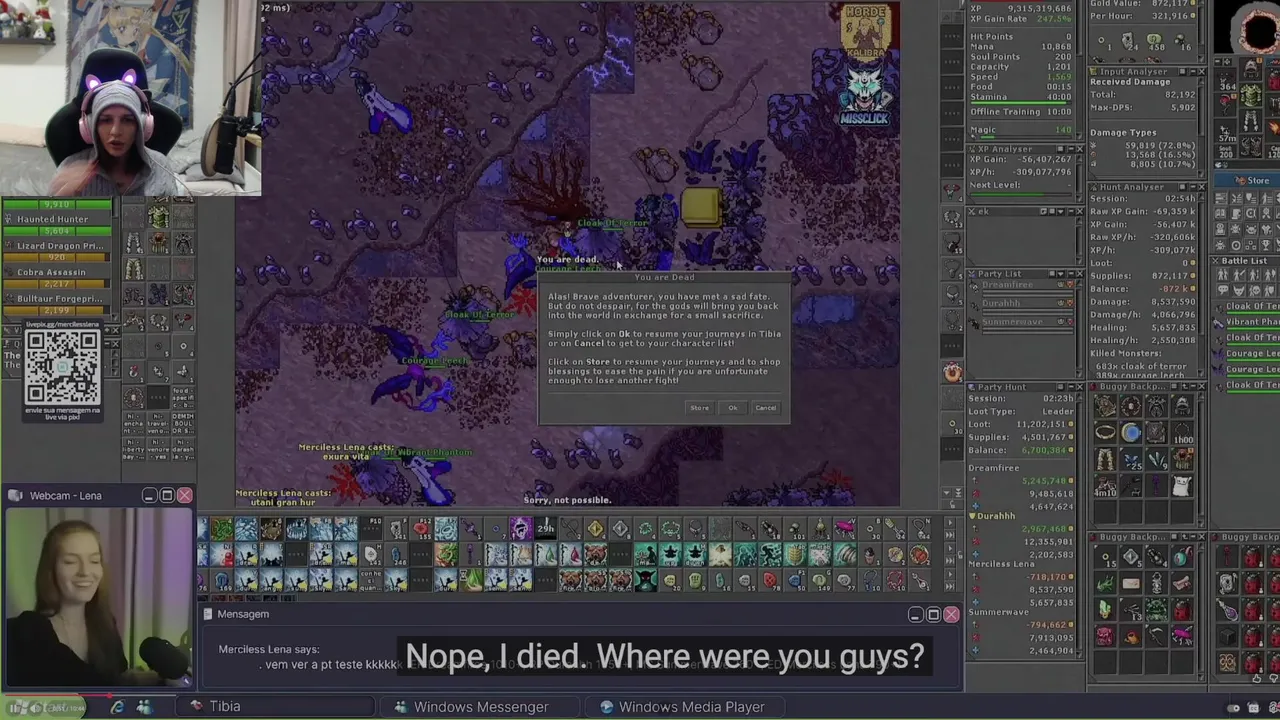
Task: Click the Party Hunt scrollbar
Action: [x=1080, y=525]
